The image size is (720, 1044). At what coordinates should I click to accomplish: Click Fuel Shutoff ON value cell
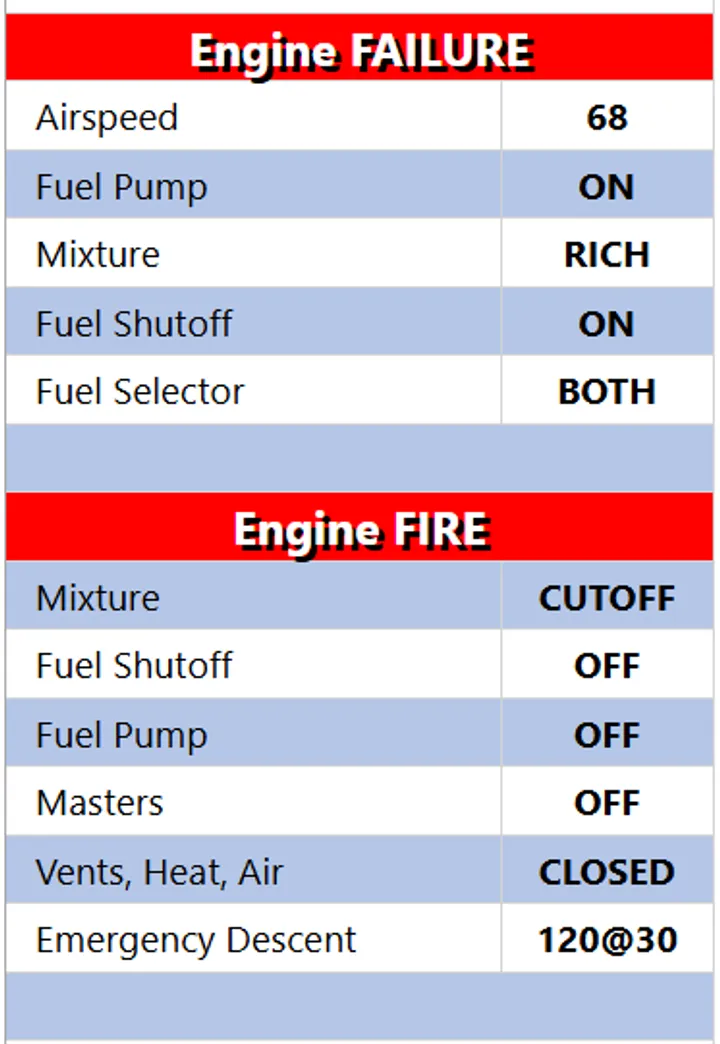tap(607, 324)
